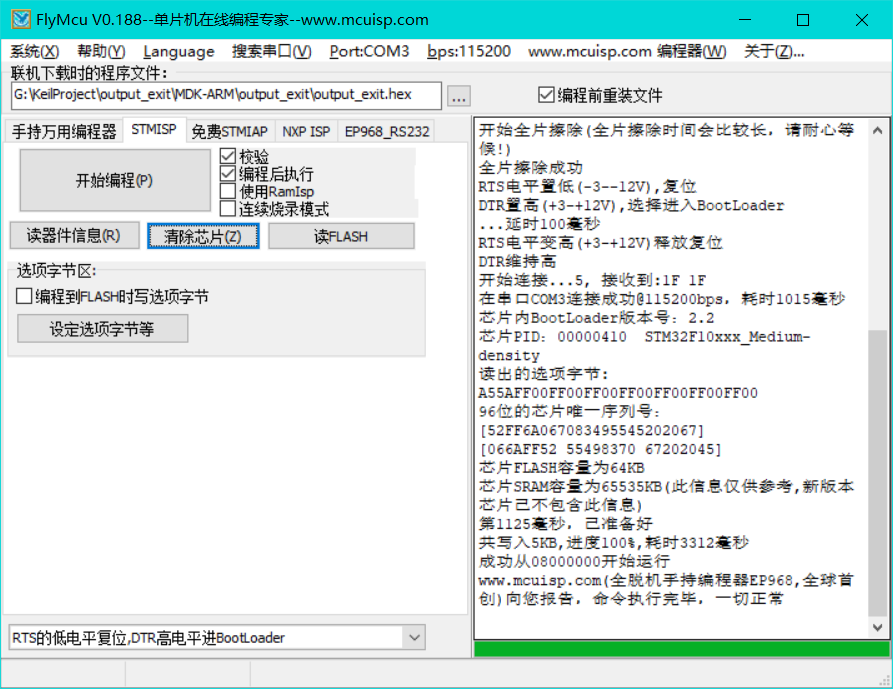Click label 联机下载时的程序文件
Screen dimensions: 893x689
tap(89, 73)
